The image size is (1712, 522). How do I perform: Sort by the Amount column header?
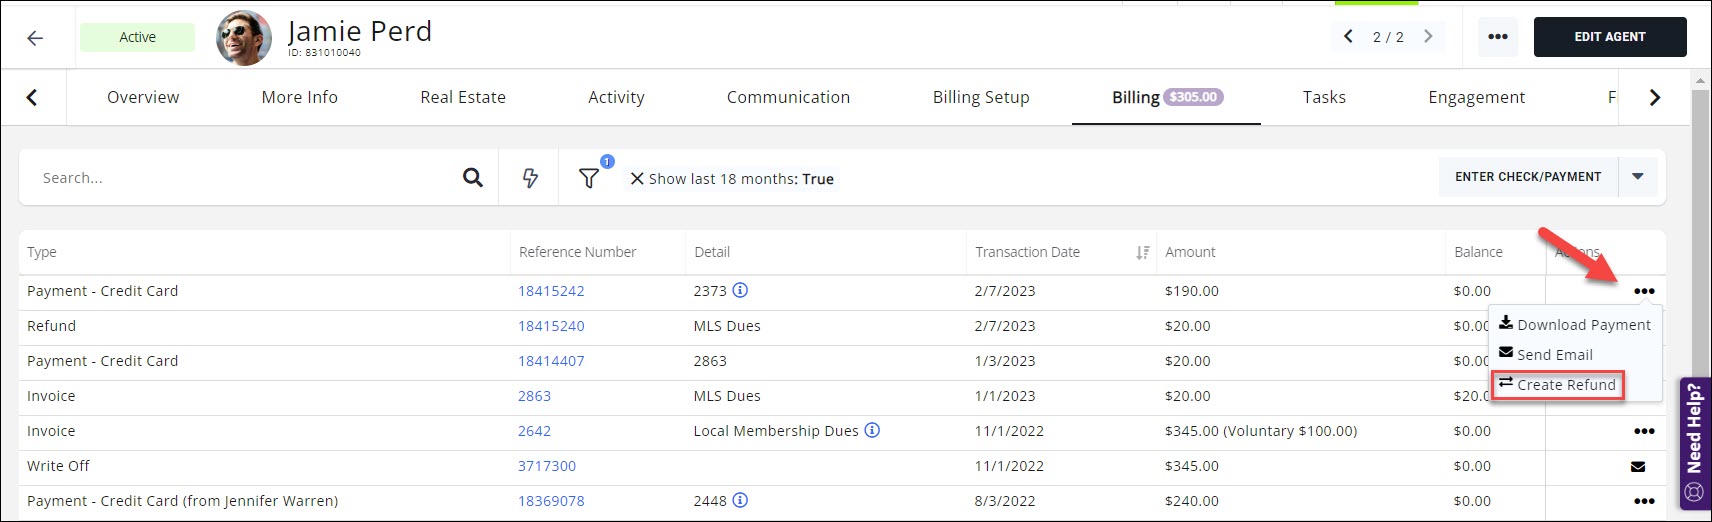point(1190,252)
